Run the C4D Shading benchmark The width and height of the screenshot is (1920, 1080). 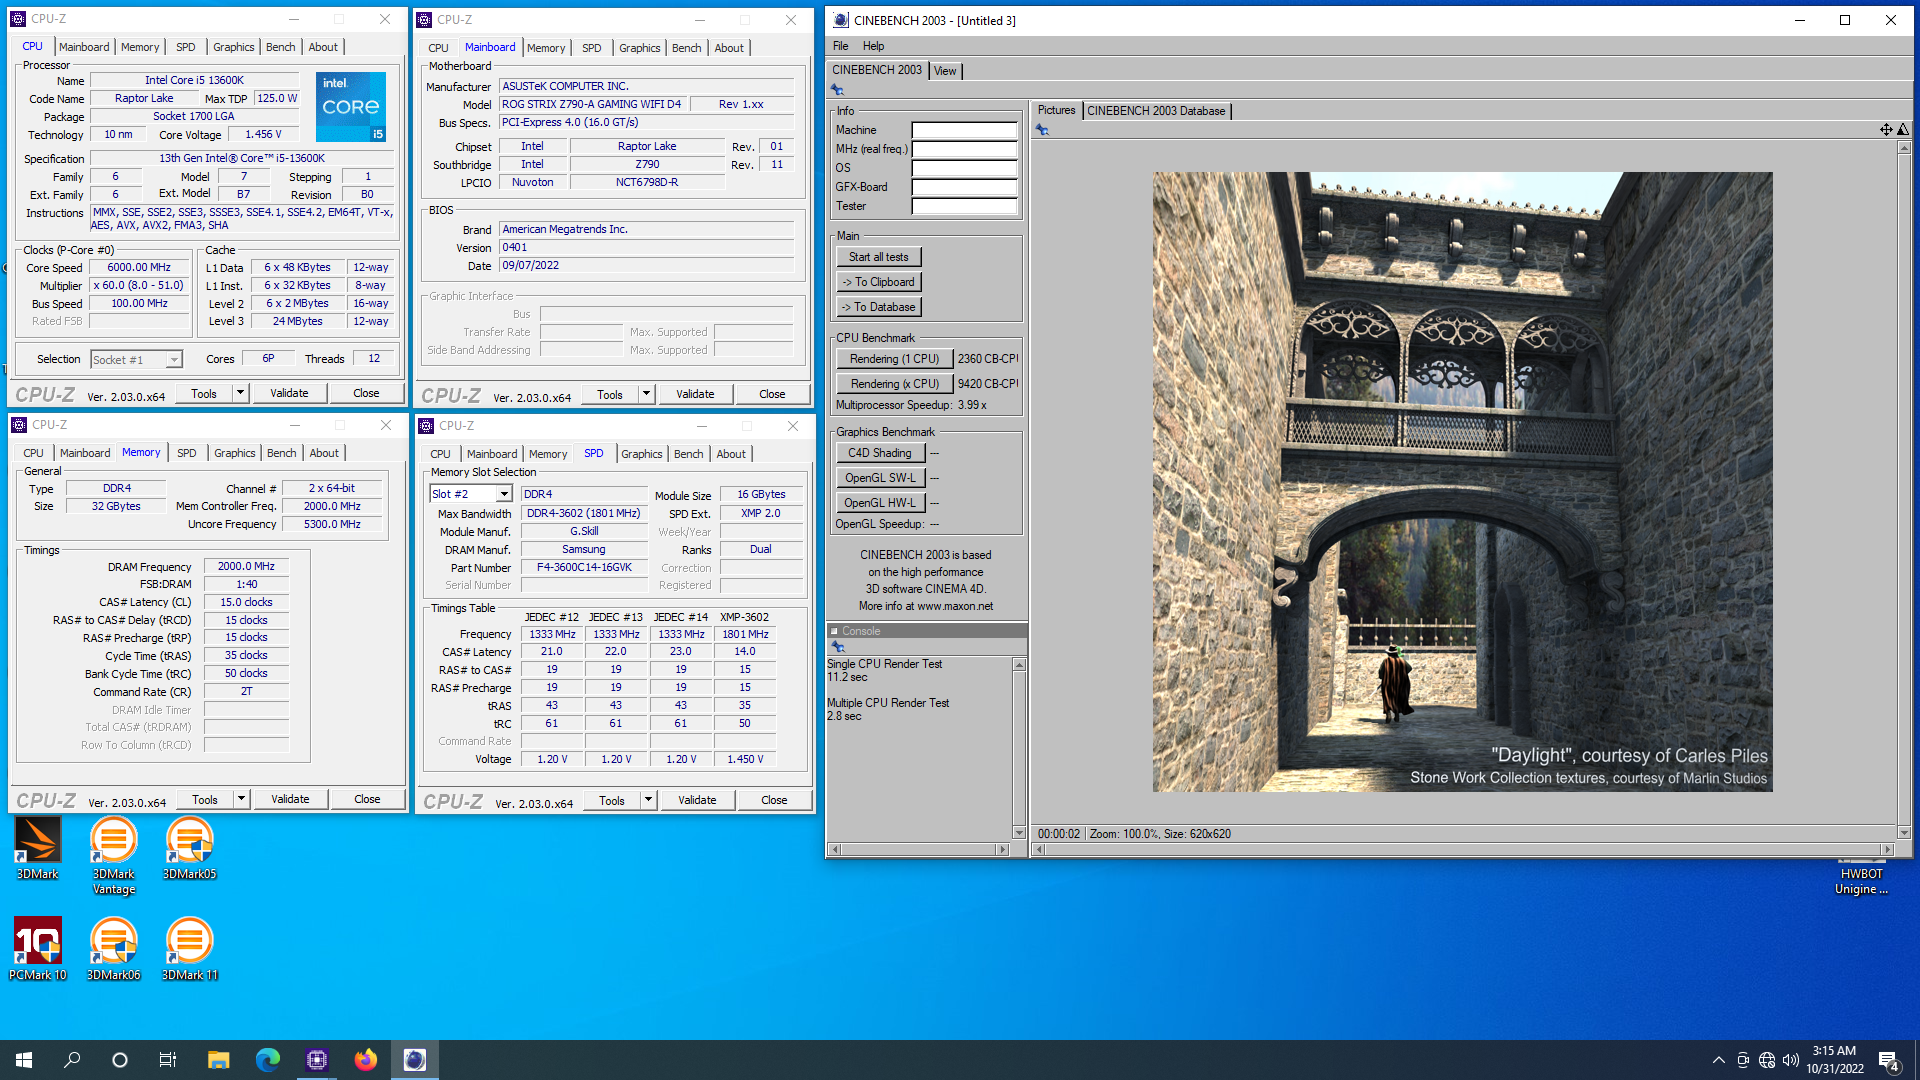[880, 453]
